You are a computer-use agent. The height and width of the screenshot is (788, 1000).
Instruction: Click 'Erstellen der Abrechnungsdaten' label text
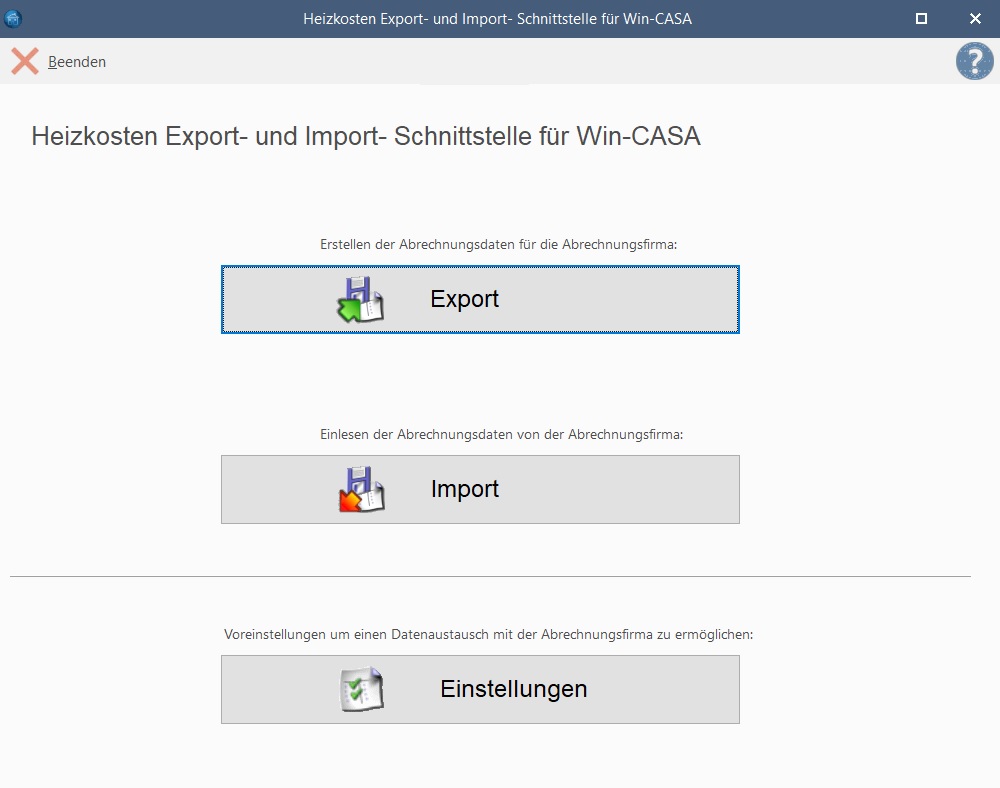(x=498, y=244)
